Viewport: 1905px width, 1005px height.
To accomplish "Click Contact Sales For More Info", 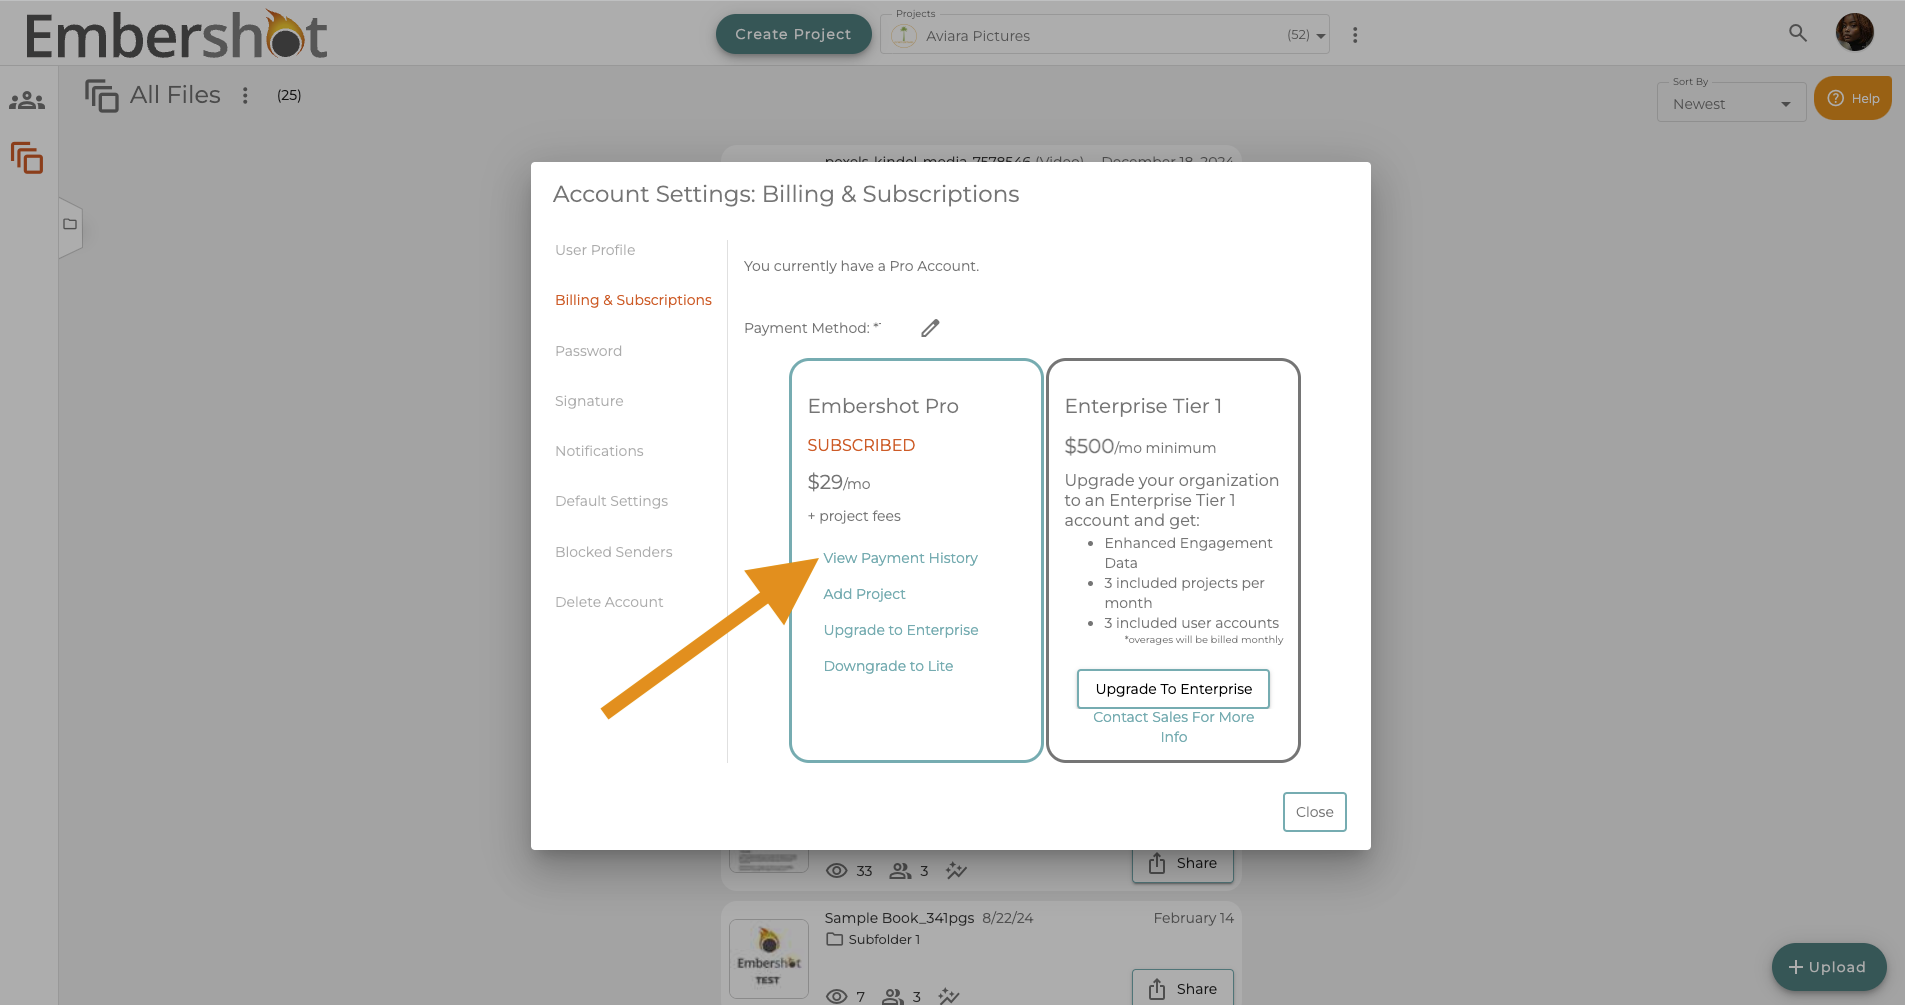I will click(x=1173, y=727).
